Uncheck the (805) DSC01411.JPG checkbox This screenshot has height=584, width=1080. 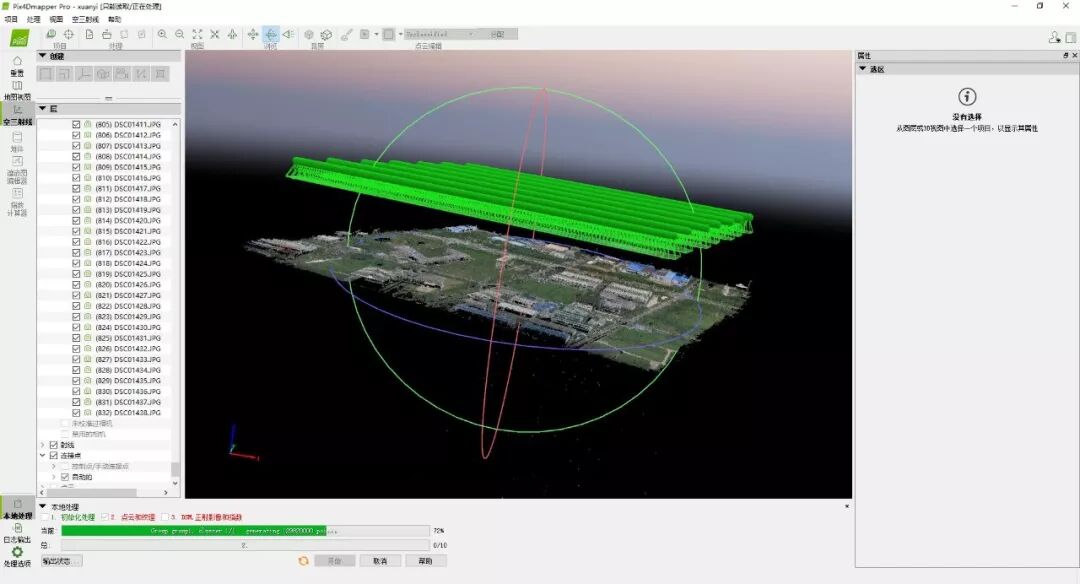click(x=76, y=125)
